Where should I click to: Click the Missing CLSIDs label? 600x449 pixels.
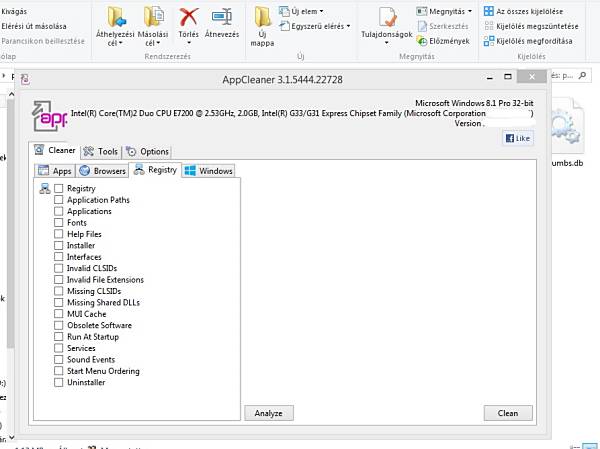(94, 291)
